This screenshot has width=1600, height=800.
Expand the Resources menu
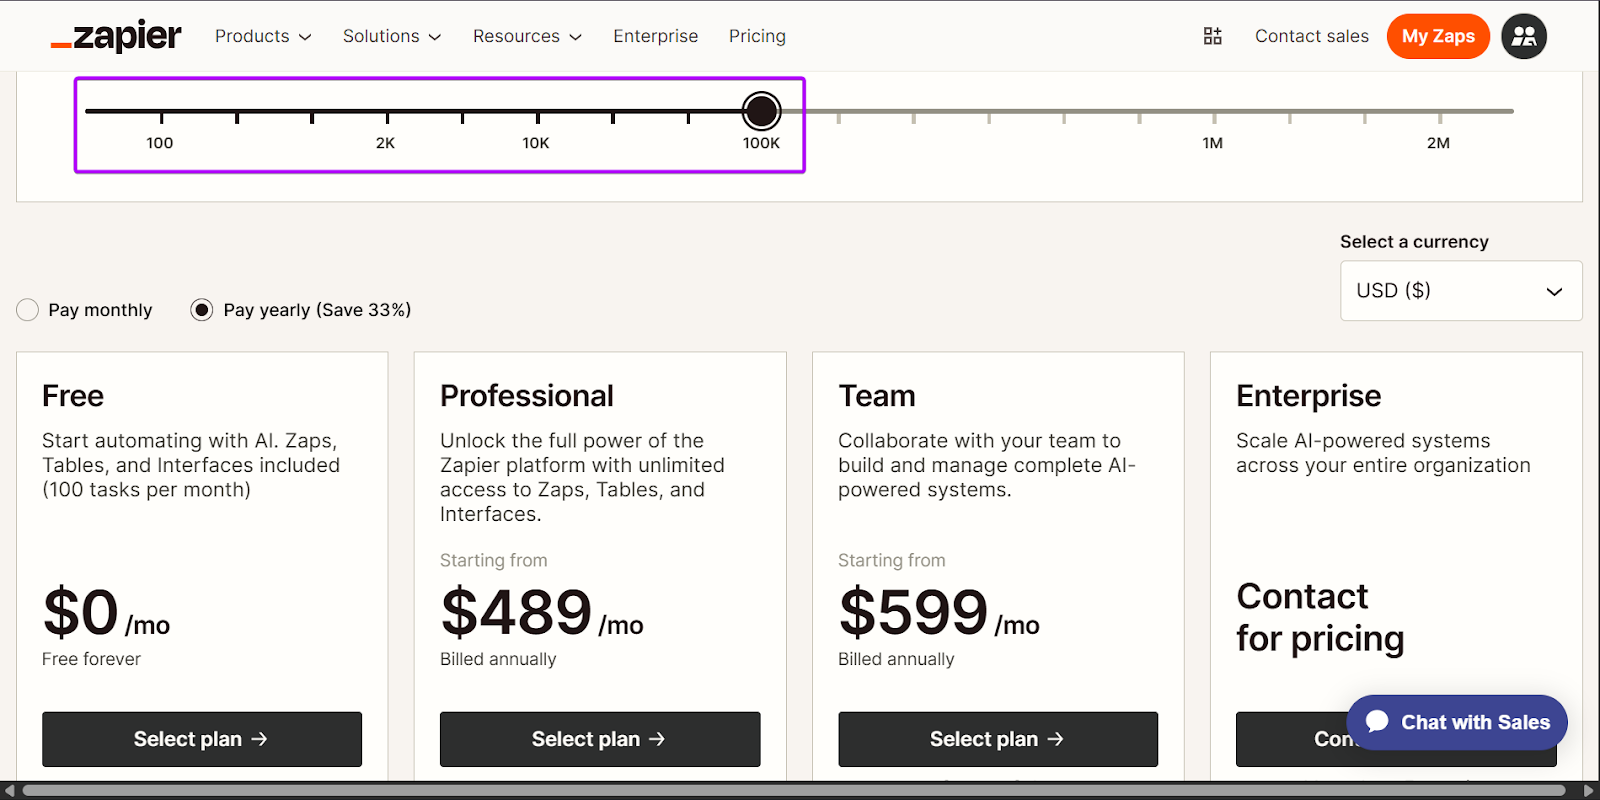527,36
